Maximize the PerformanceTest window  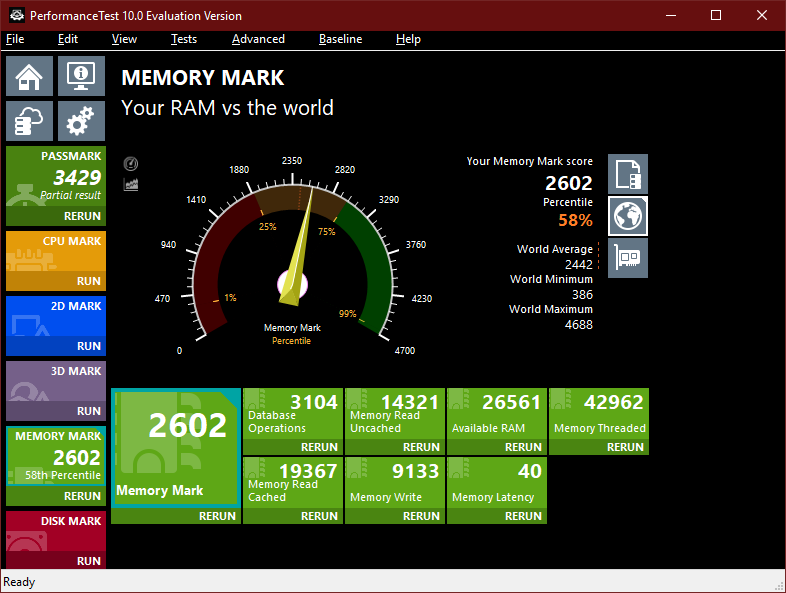[716, 16]
